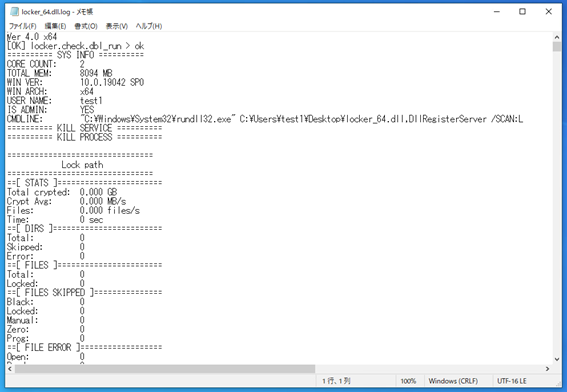Click the horizontal scrollbar thumb
This screenshot has height=392, width=567.
pyautogui.click(x=165, y=368)
